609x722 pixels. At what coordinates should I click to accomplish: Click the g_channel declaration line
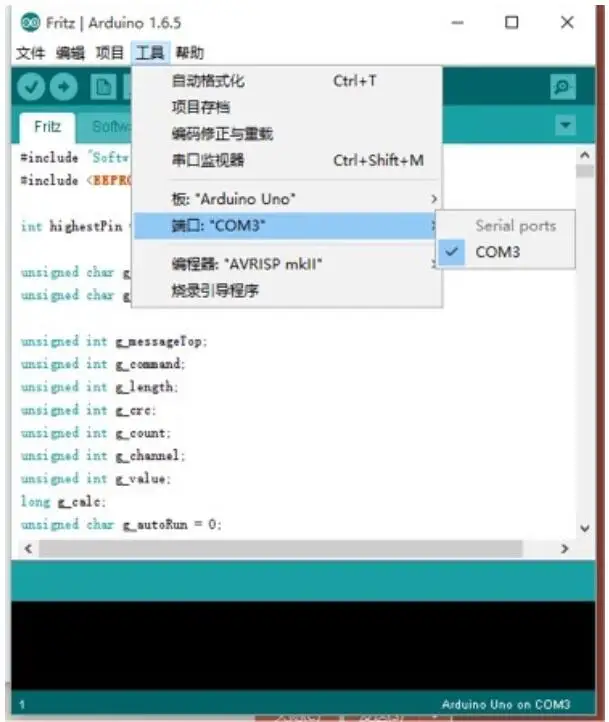coord(103,455)
